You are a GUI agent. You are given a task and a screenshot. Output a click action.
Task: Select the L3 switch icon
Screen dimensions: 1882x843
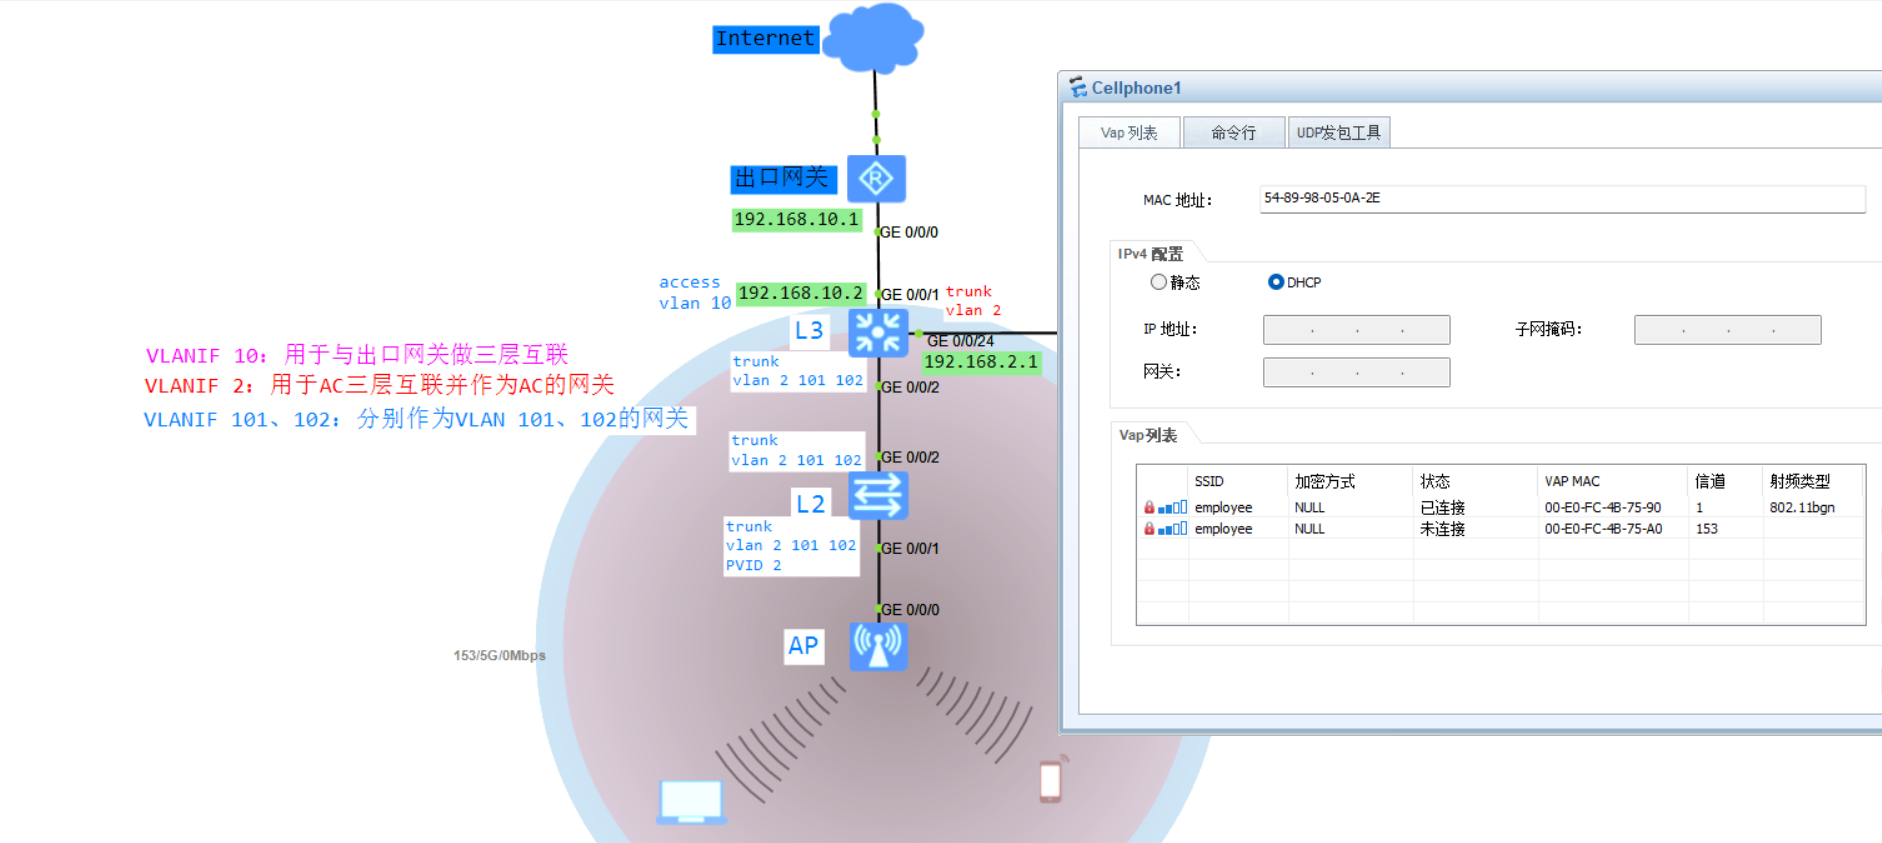(x=878, y=333)
